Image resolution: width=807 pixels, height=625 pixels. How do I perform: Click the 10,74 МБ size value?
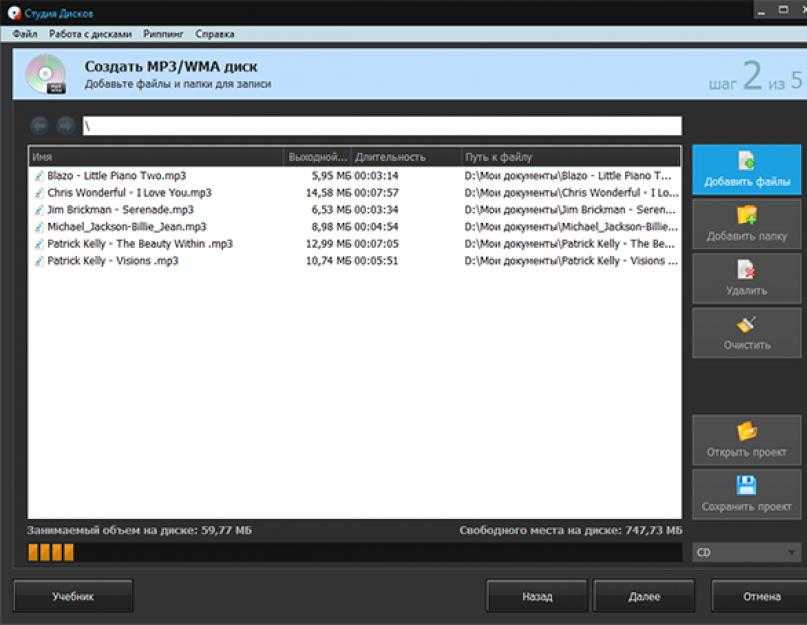328,261
